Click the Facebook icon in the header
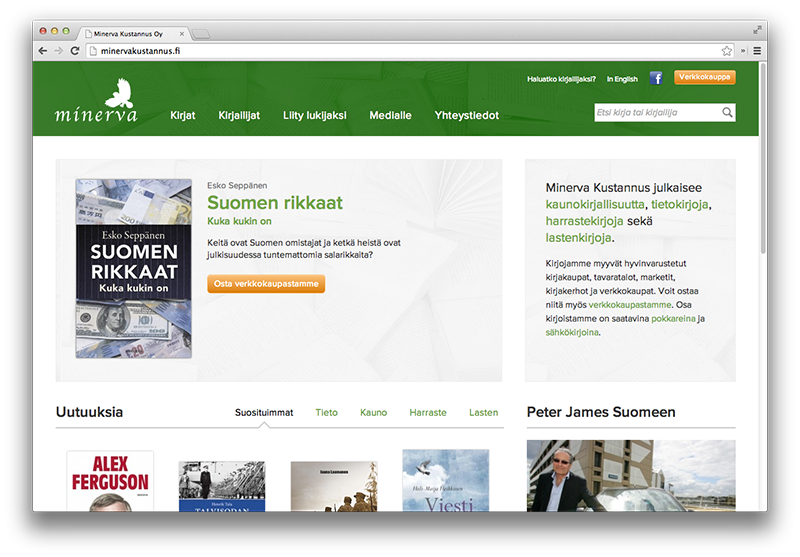Viewport: 800px width, 557px height. pos(656,78)
